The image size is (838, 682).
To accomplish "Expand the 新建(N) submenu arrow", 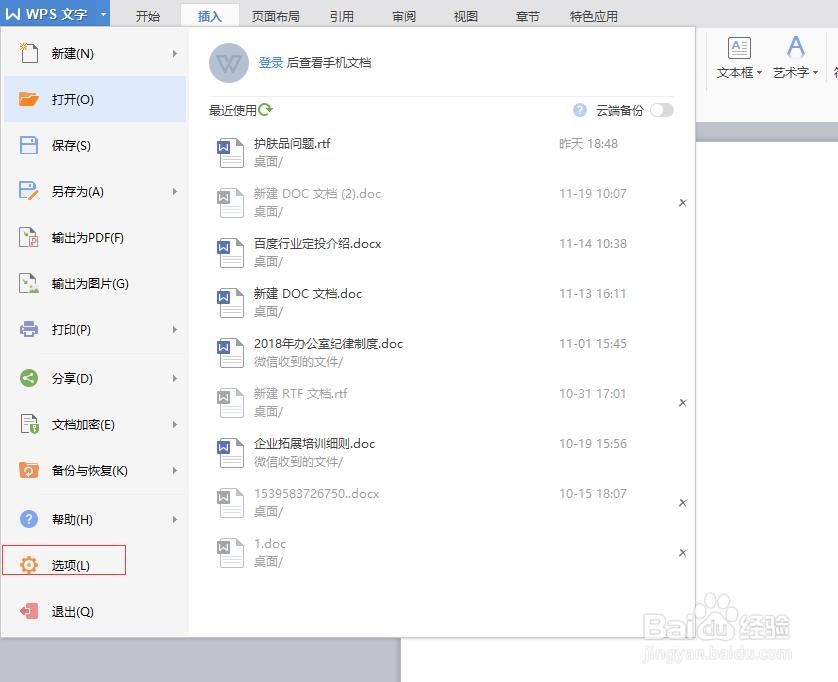I will click(175, 53).
